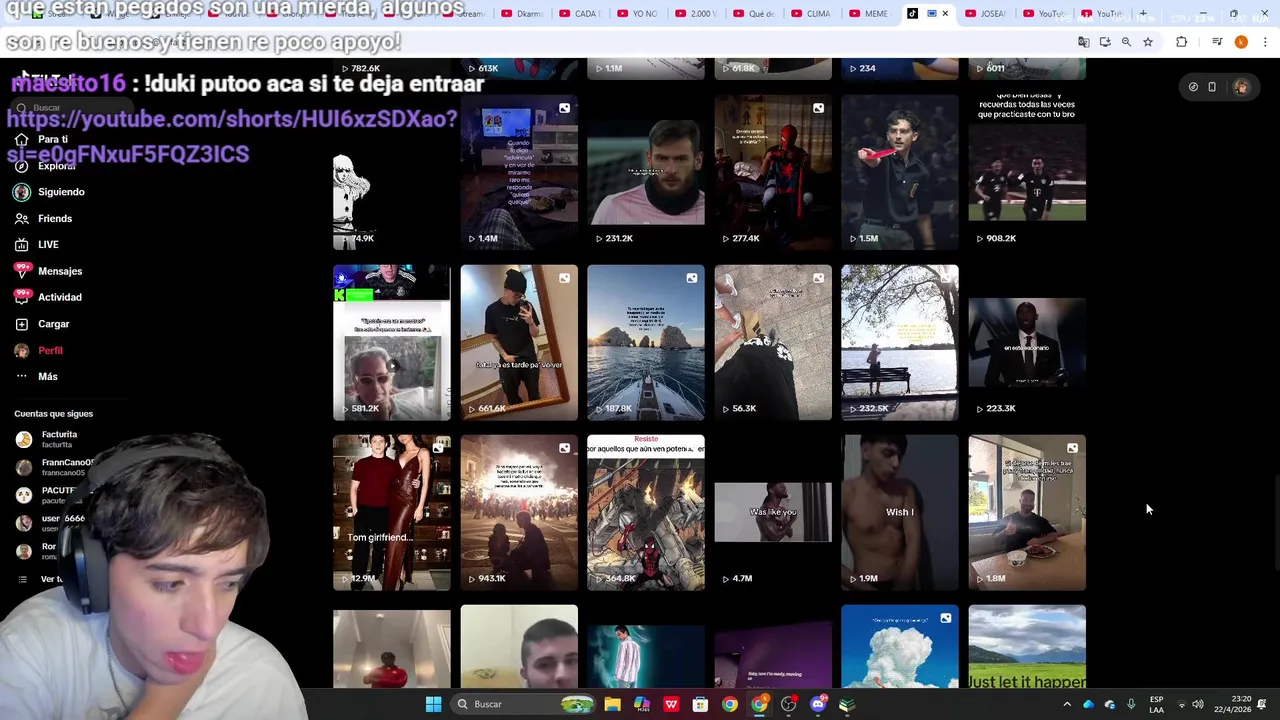Open Actividad notifications
1280x720 pixels.
[x=48, y=297]
